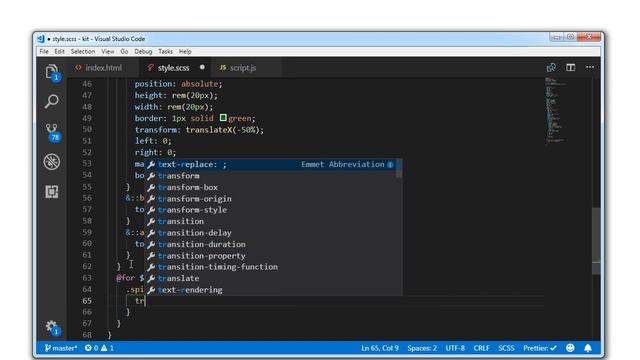Screen dimensions: 640x360
Task: Click the feedback smiley icon in status bar
Action: 570,348
